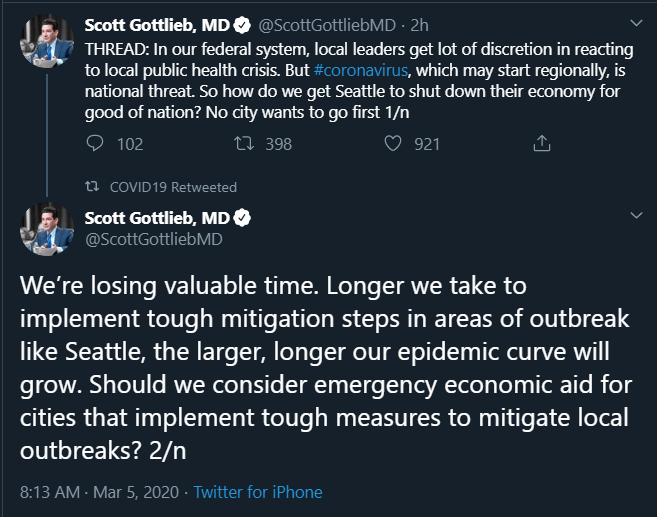The image size is (657, 517).
Task: Open Scott Gottlieb, MD name on first tweet
Action: click(x=157, y=25)
